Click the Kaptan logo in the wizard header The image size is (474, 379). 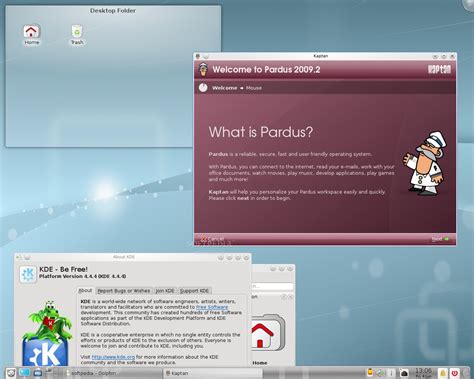tap(439, 69)
